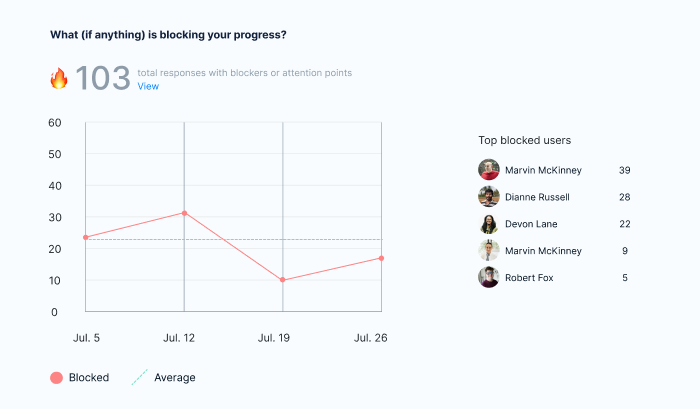
Task: Click the Top blocked users heading
Action: coord(524,141)
